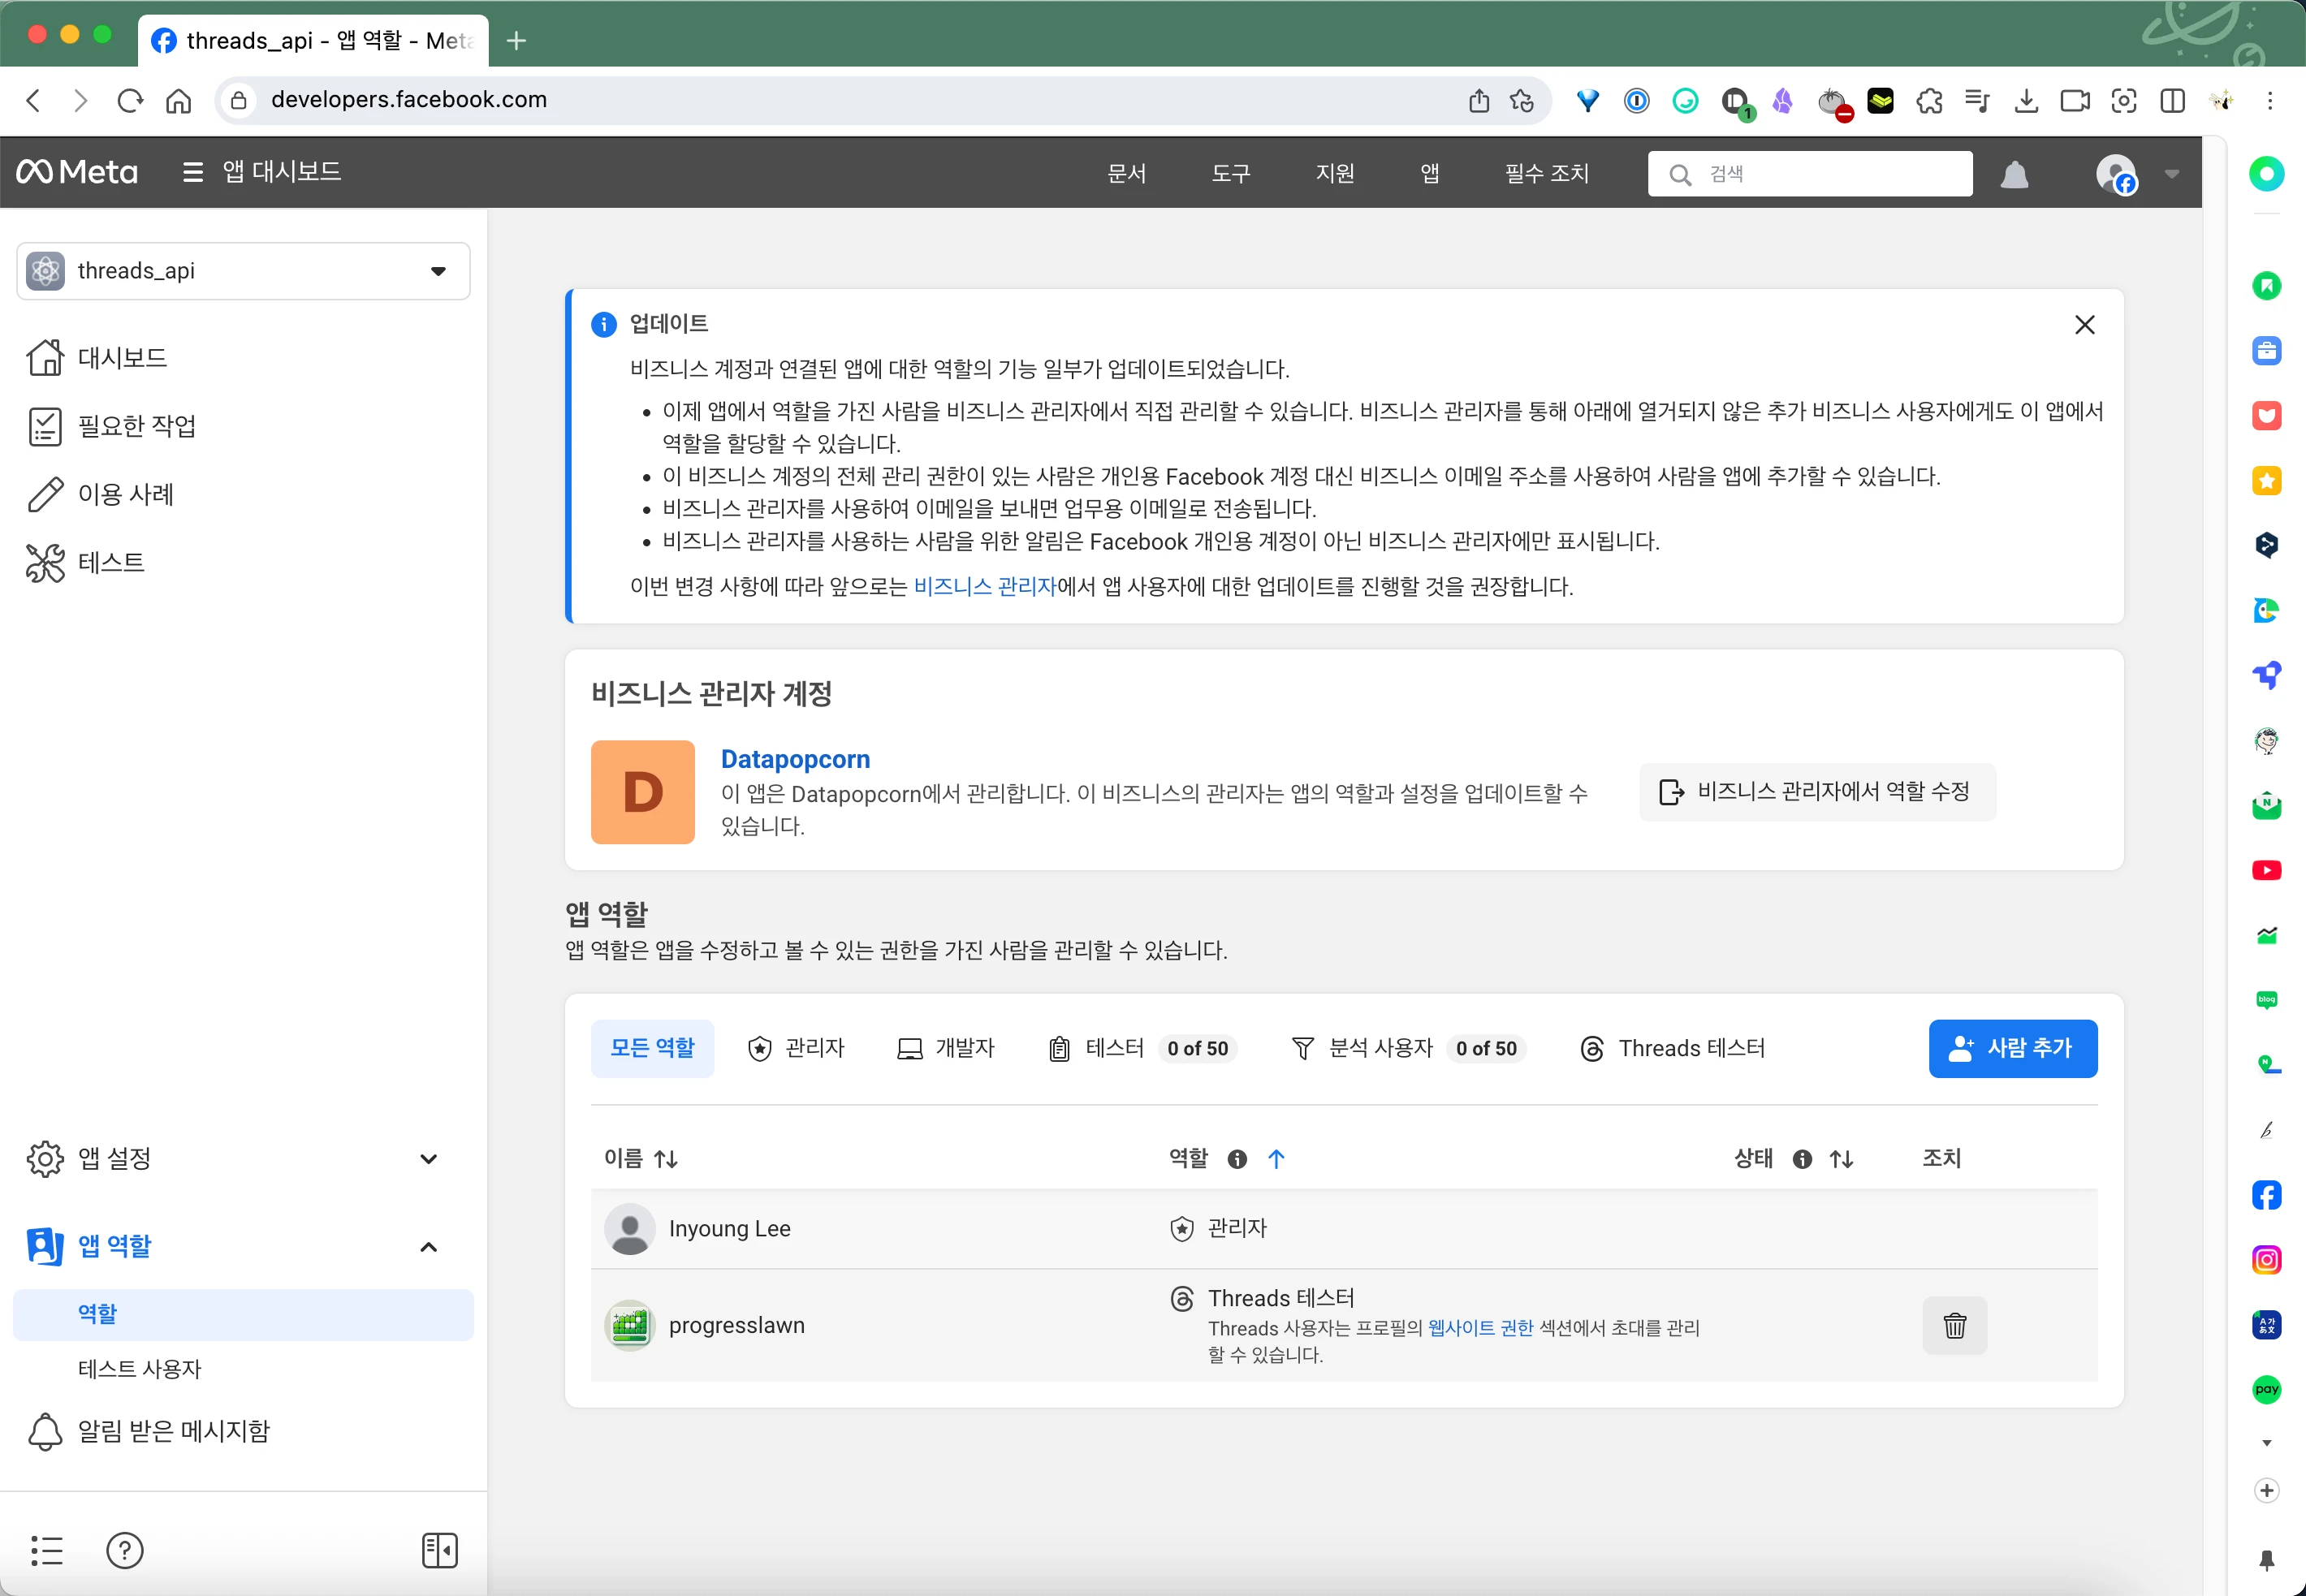Open the notifications bell in Meta header
This screenshot has width=2306, height=1596.
pos(2014,174)
